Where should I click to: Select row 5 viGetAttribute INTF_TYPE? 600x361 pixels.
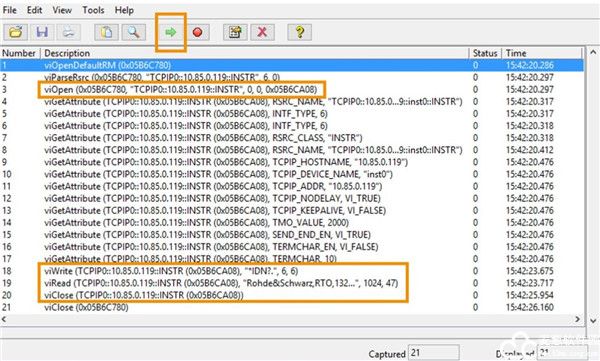point(292,114)
